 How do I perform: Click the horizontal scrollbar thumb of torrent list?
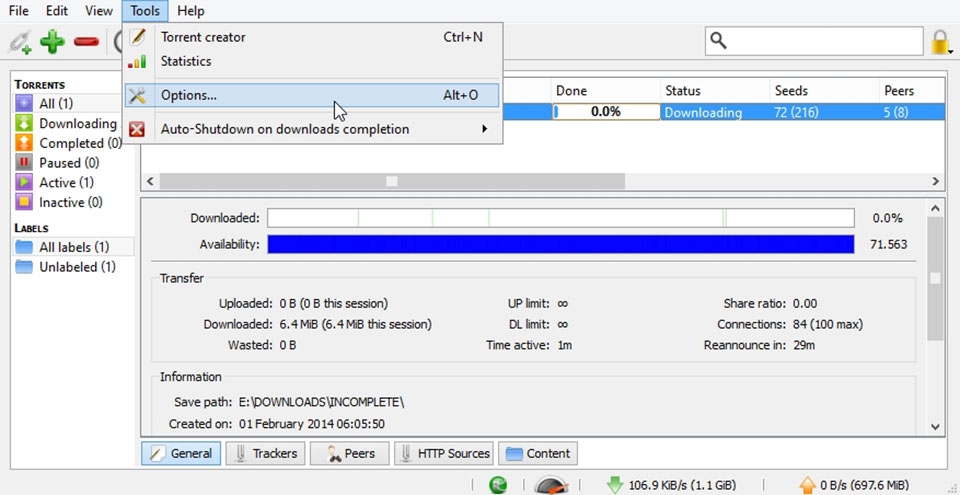392,181
